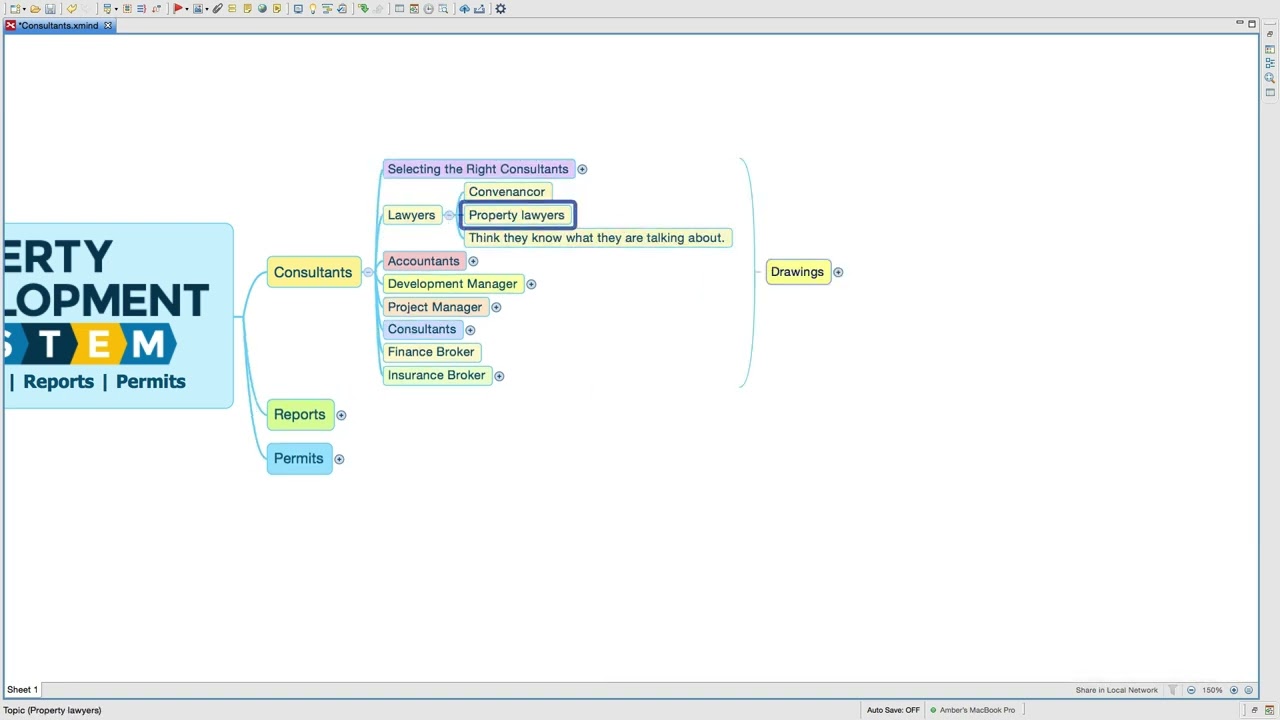
Task: Click the Auto Save: OFF status
Action: click(x=893, y=710)
